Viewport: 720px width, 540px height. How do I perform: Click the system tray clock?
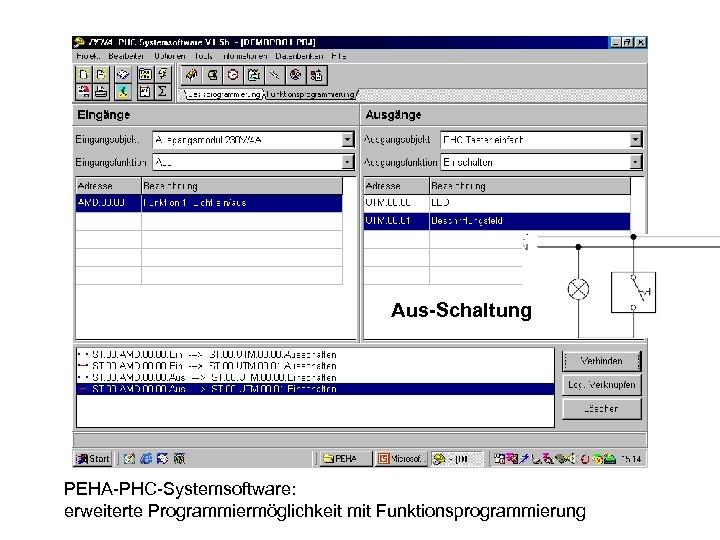click(631, 459)
